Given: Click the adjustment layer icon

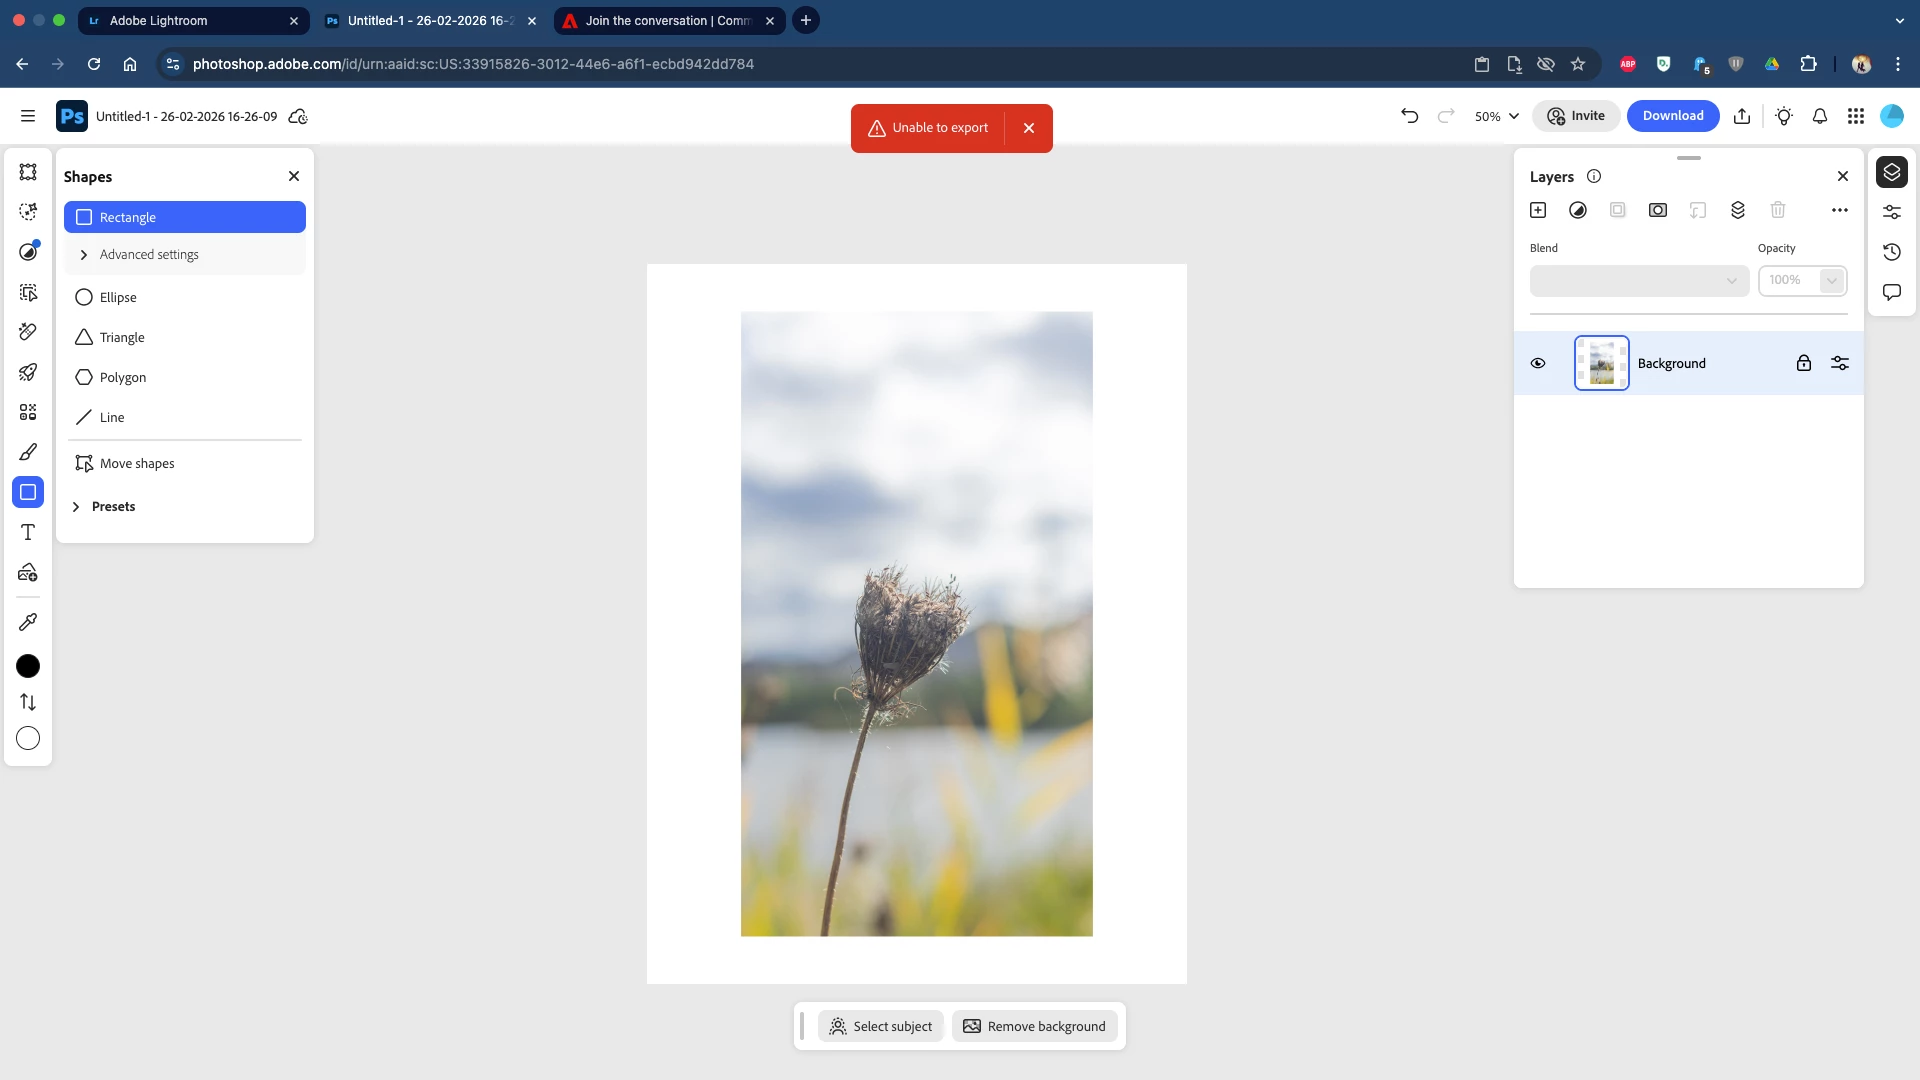Looking at the screenshot, I should [x=1578, y=210].
